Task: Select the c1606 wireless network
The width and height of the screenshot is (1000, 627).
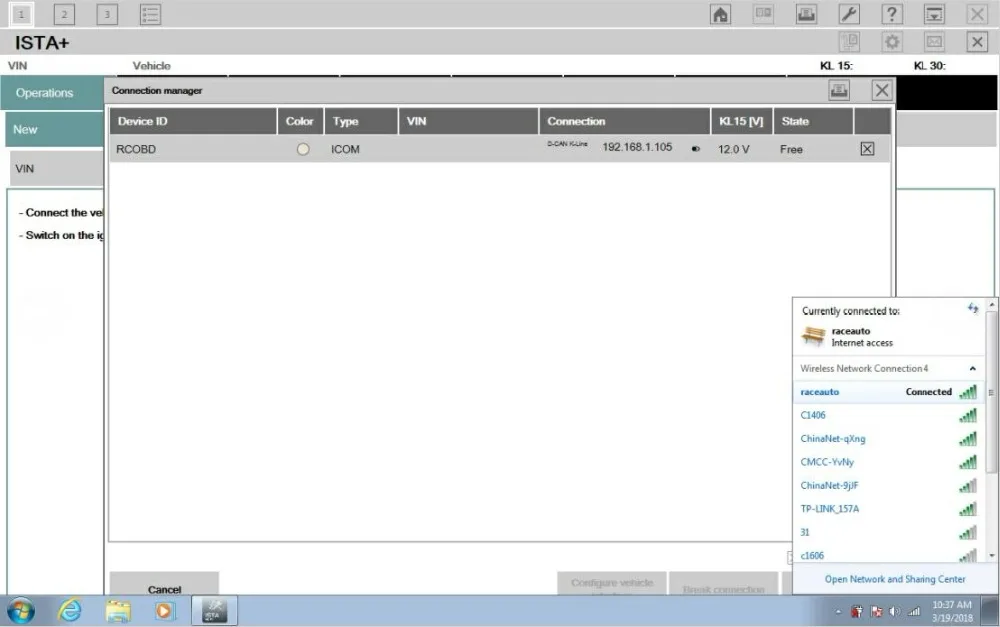Action: (888, 556)
